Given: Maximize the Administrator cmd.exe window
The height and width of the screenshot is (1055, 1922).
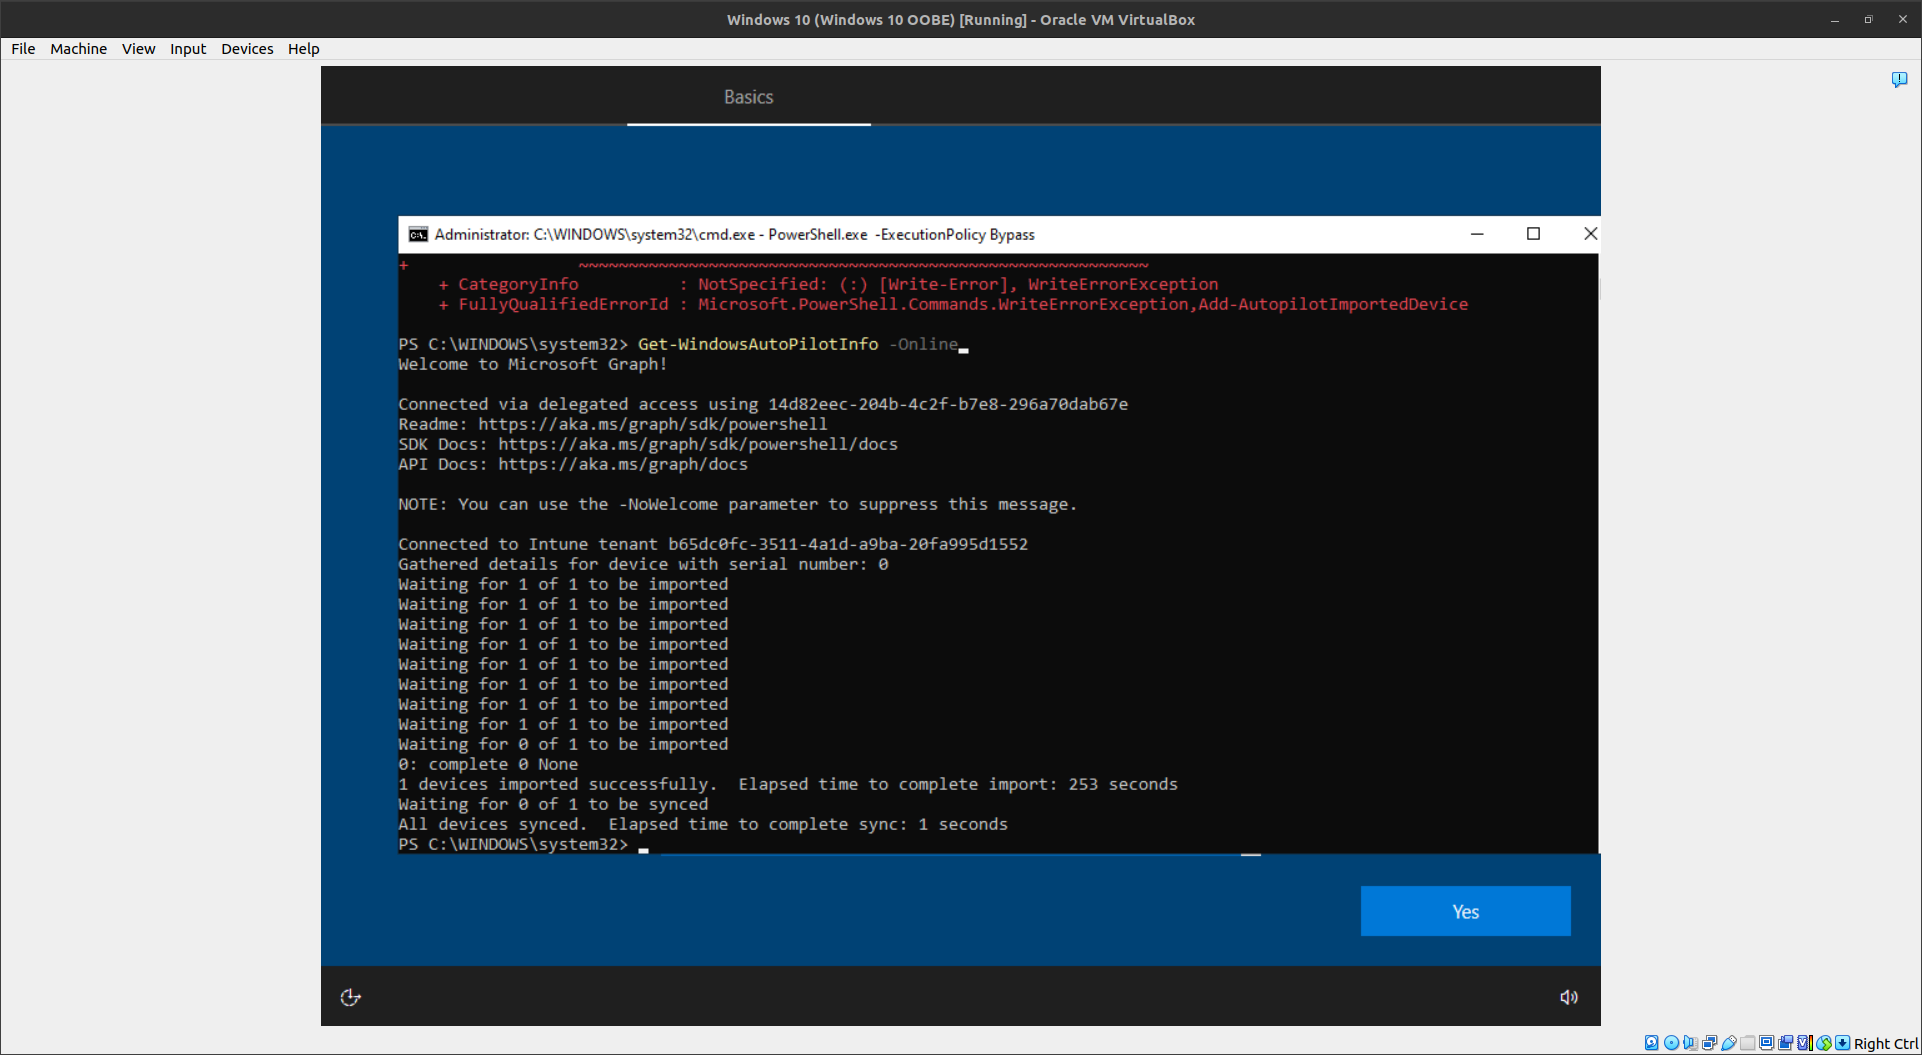Looking at the screenshot, I should click(x=1533, y=234).
